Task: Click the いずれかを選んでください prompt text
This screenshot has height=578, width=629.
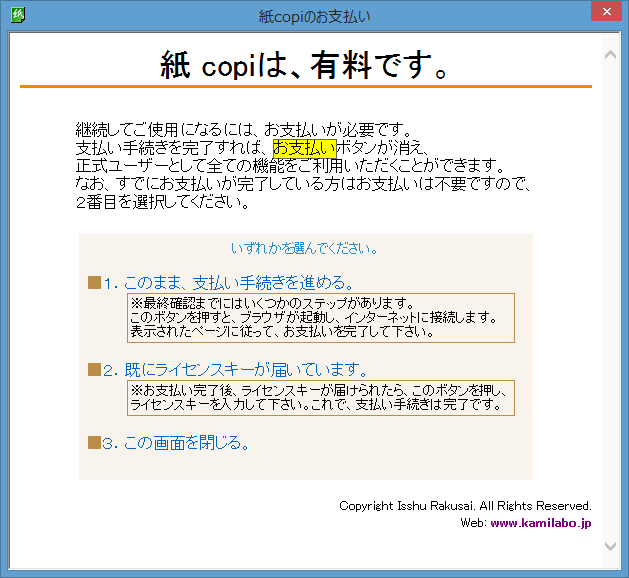Action: click(305, 248)
